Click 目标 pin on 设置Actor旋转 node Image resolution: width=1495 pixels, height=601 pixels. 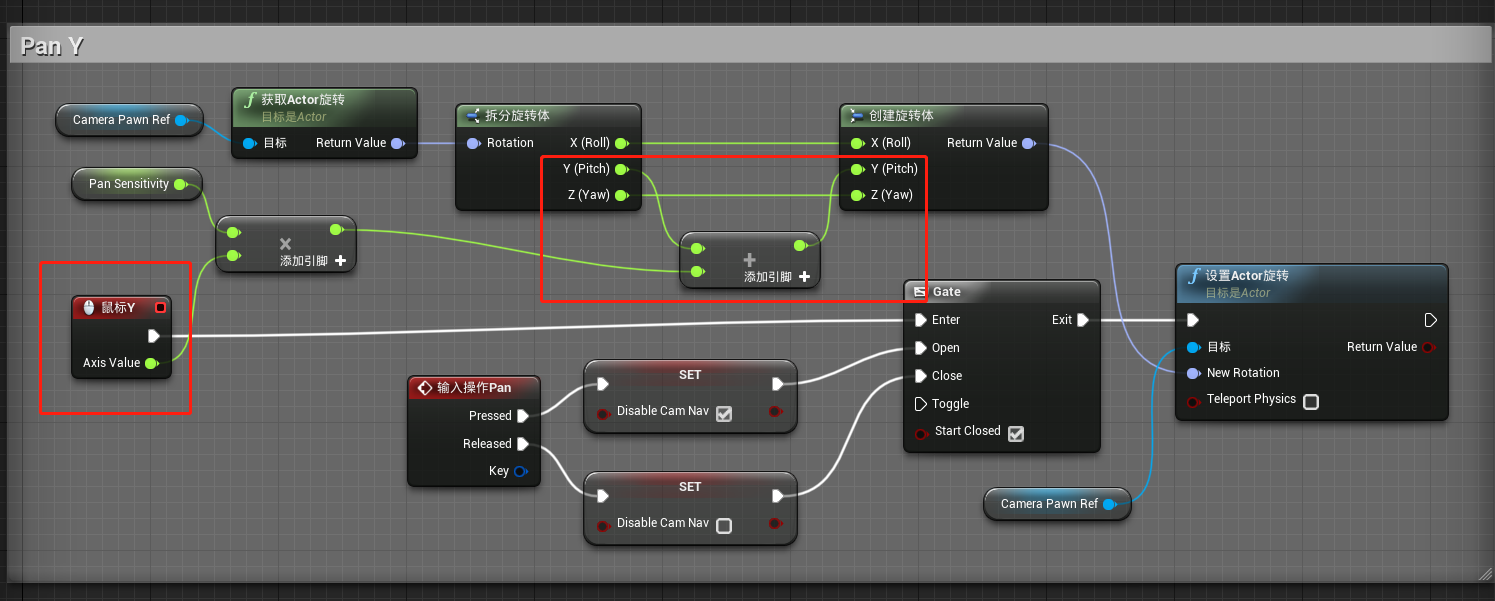click(x=1193, y=347)
